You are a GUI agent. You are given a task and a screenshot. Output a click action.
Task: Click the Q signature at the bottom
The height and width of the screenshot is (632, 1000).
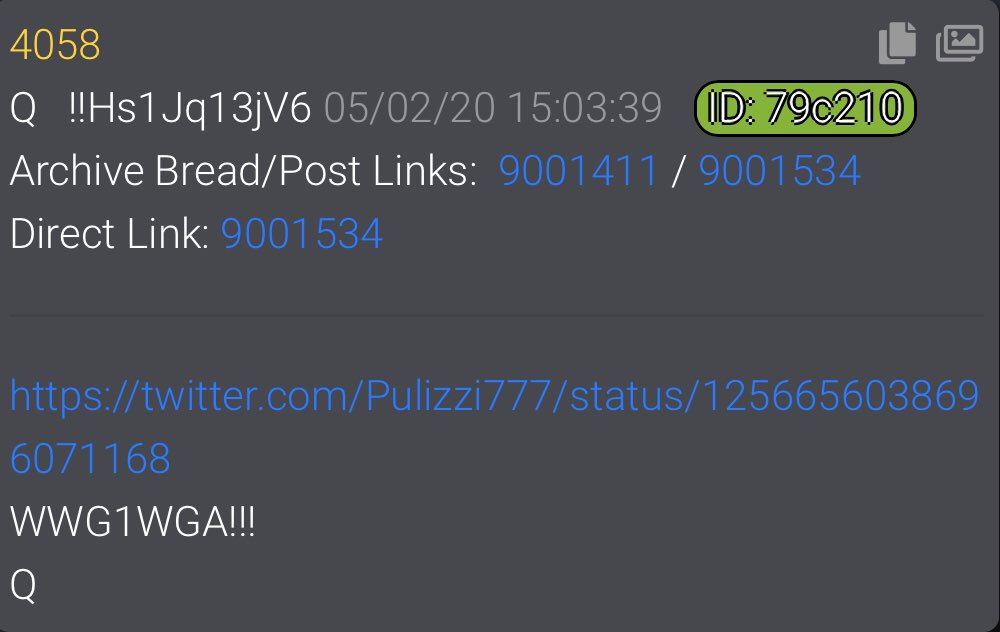[23, 585]
